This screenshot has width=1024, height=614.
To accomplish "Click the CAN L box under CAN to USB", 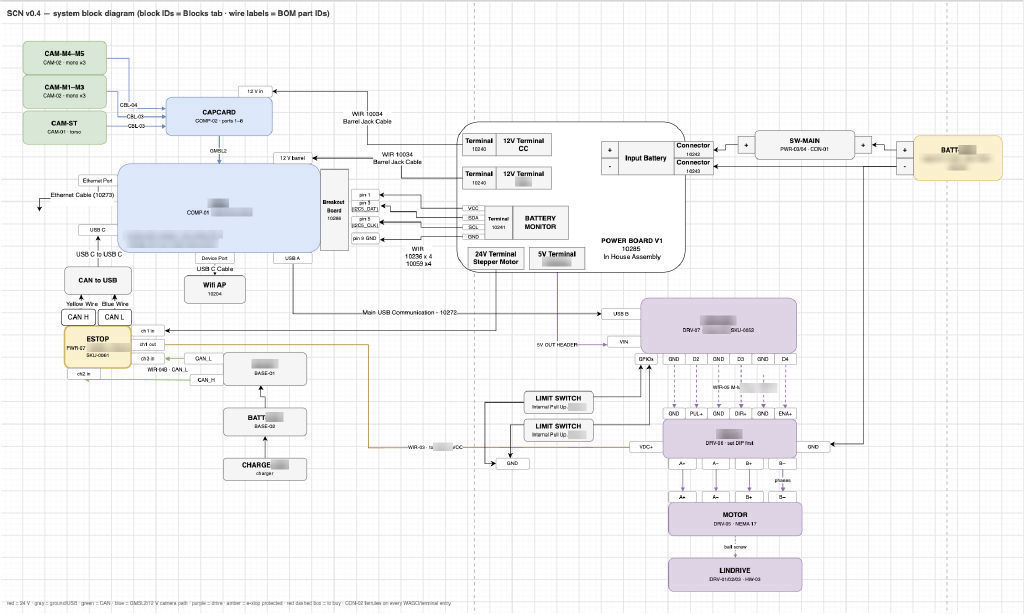I will 114,317.
